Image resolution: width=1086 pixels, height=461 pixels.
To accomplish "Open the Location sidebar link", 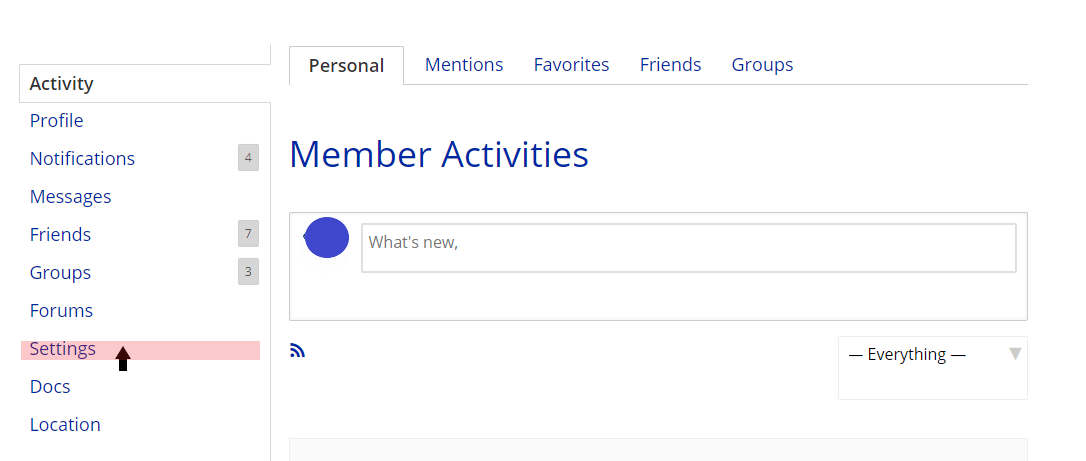I will pyautogui.click(x=65, y=425).
